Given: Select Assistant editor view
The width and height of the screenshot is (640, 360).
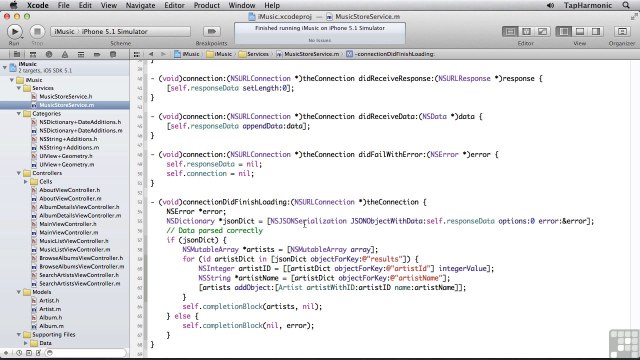Looking at the screenshot, I should (526, 31).
